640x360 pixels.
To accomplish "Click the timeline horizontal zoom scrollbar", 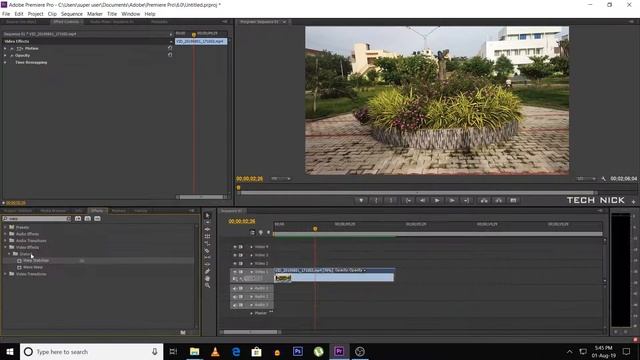I will point(250,332).
